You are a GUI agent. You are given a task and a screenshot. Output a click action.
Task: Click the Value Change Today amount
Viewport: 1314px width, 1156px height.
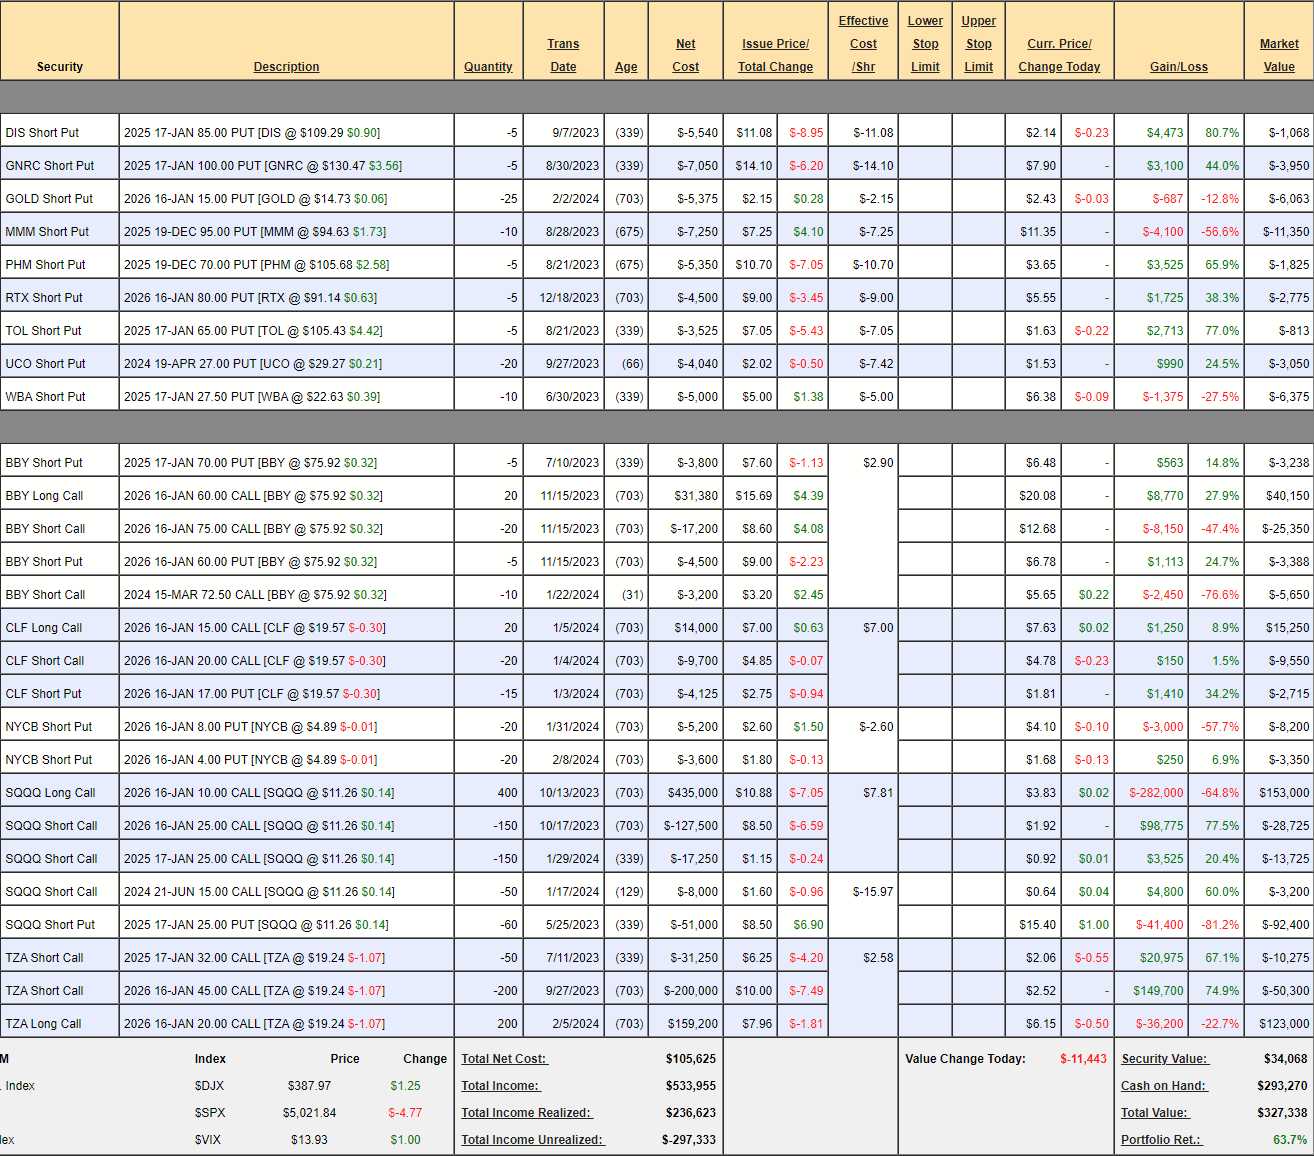[1083, 1059]
